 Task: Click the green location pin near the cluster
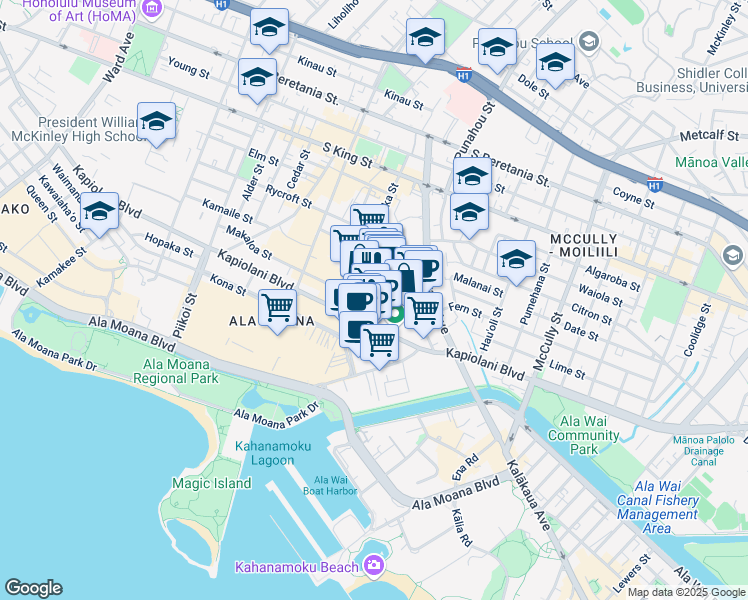[x=395, y=314]
